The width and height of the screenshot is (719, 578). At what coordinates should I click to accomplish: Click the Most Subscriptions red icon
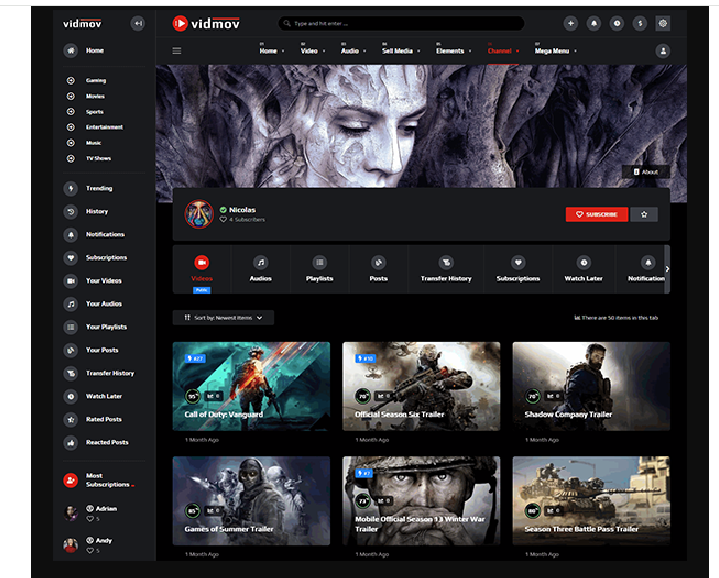[71, 480]
